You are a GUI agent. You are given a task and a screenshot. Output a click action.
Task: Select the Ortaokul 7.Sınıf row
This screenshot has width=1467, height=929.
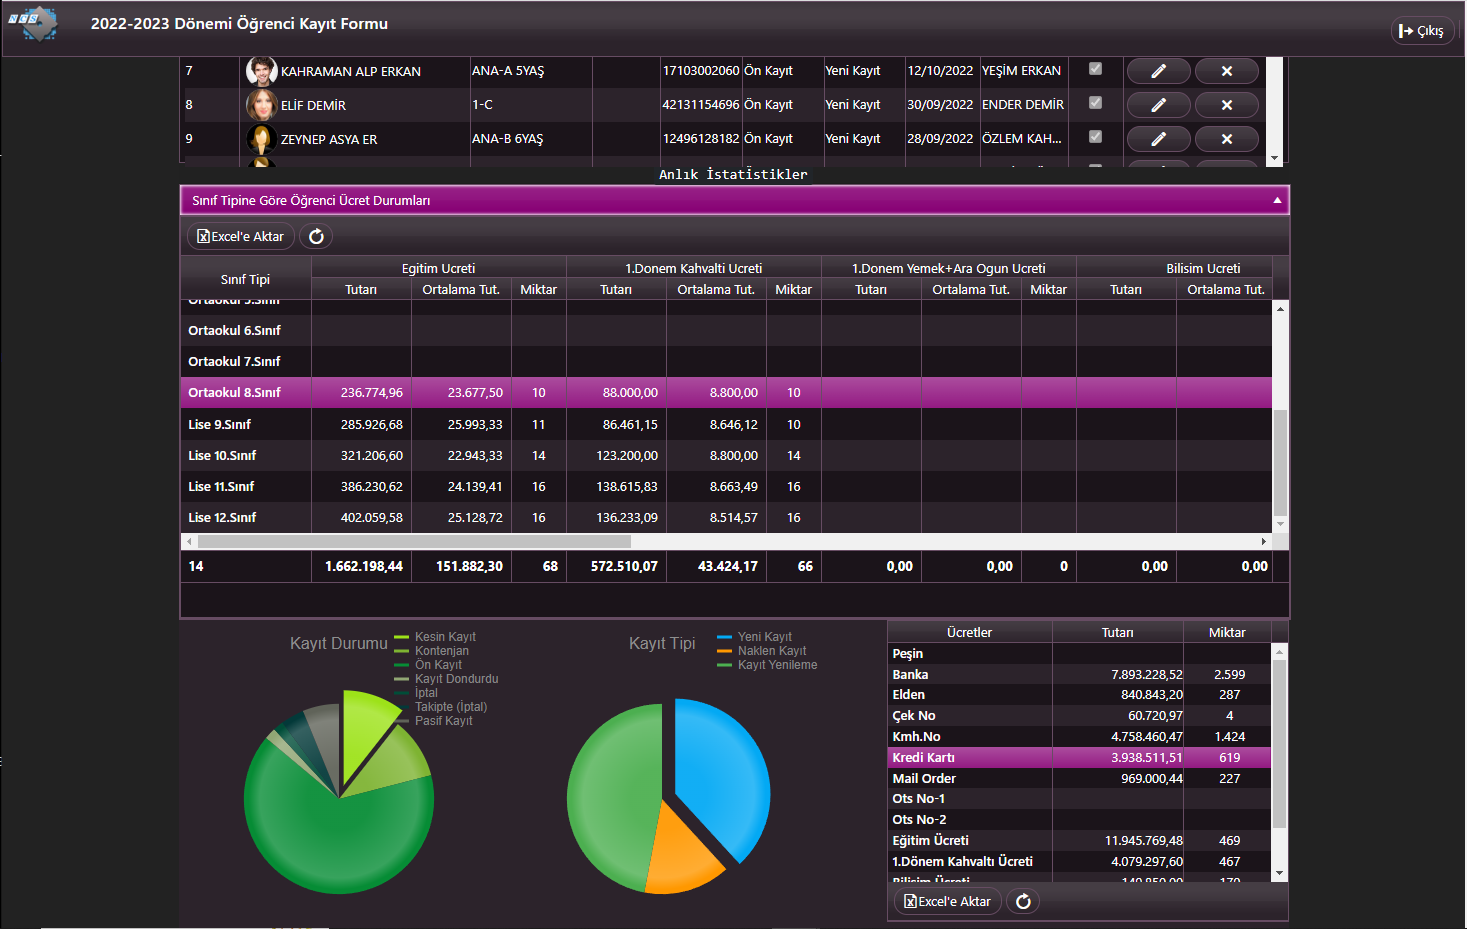(726, 361)
